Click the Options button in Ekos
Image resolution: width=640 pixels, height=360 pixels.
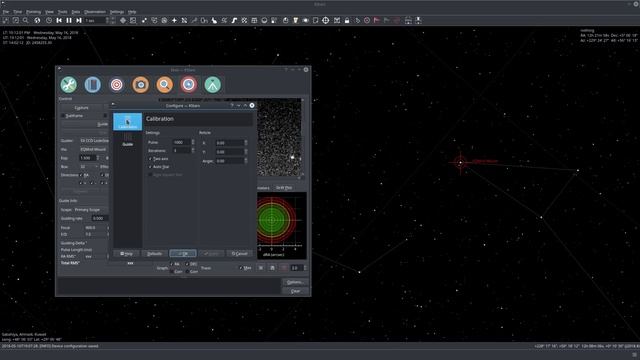point(295,282)
